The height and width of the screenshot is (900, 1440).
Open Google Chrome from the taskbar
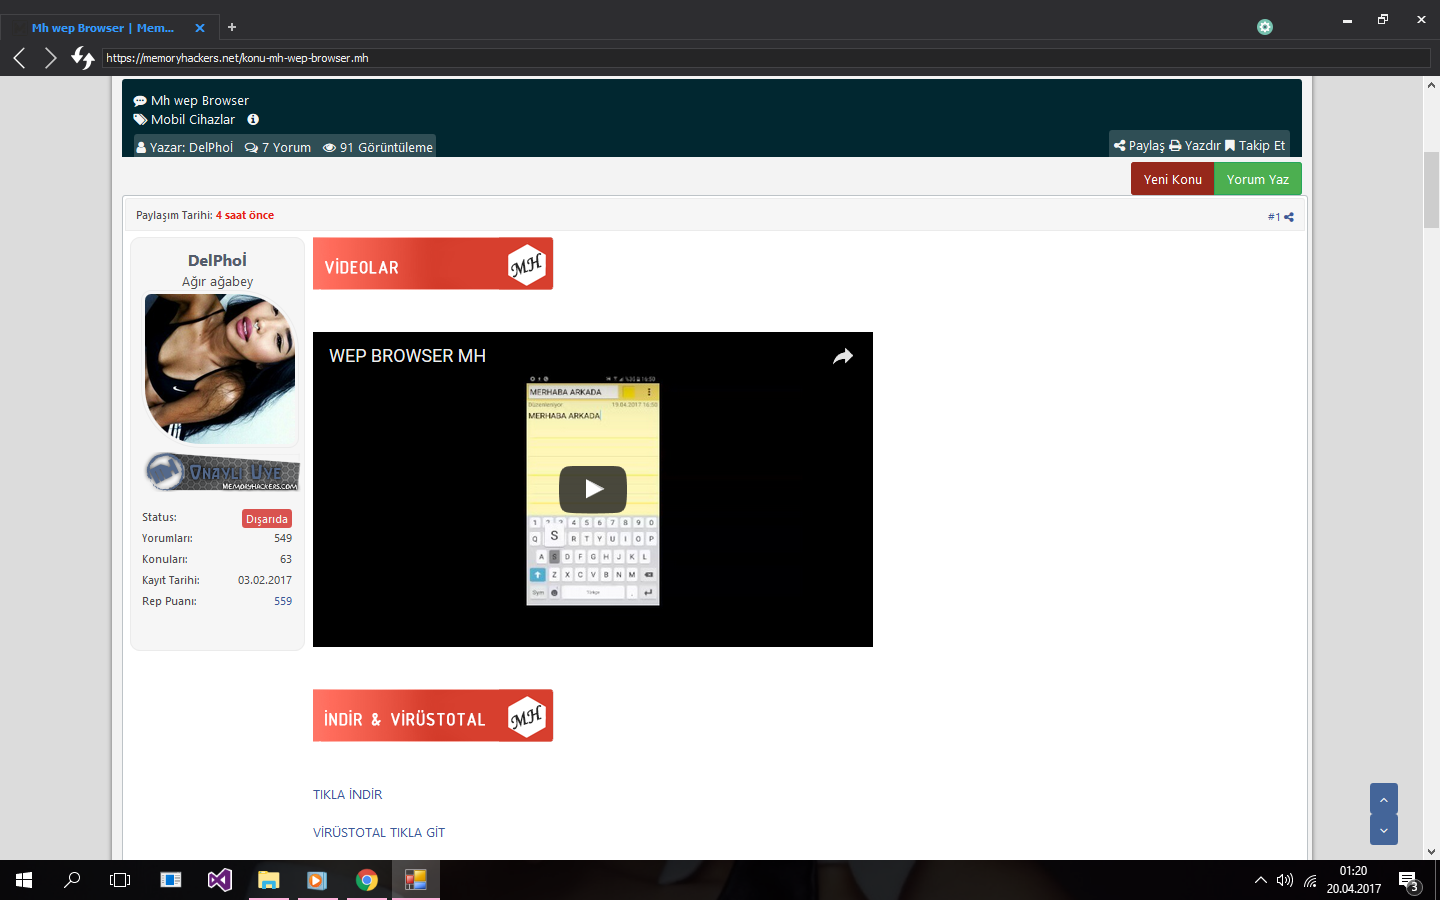coord(367,880)
